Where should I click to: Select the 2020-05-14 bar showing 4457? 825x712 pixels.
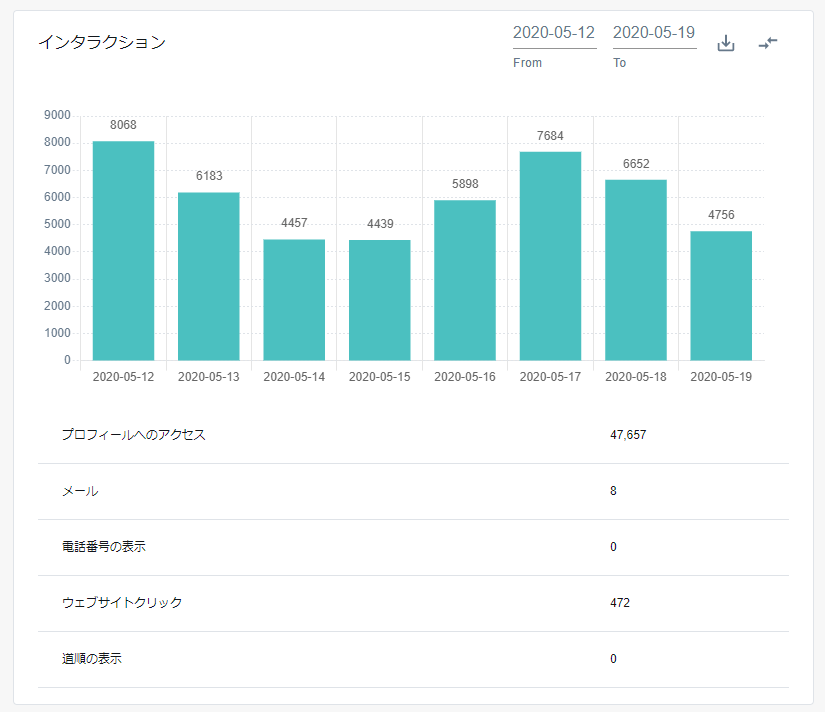pyautogui.click(x=294, y=299)
